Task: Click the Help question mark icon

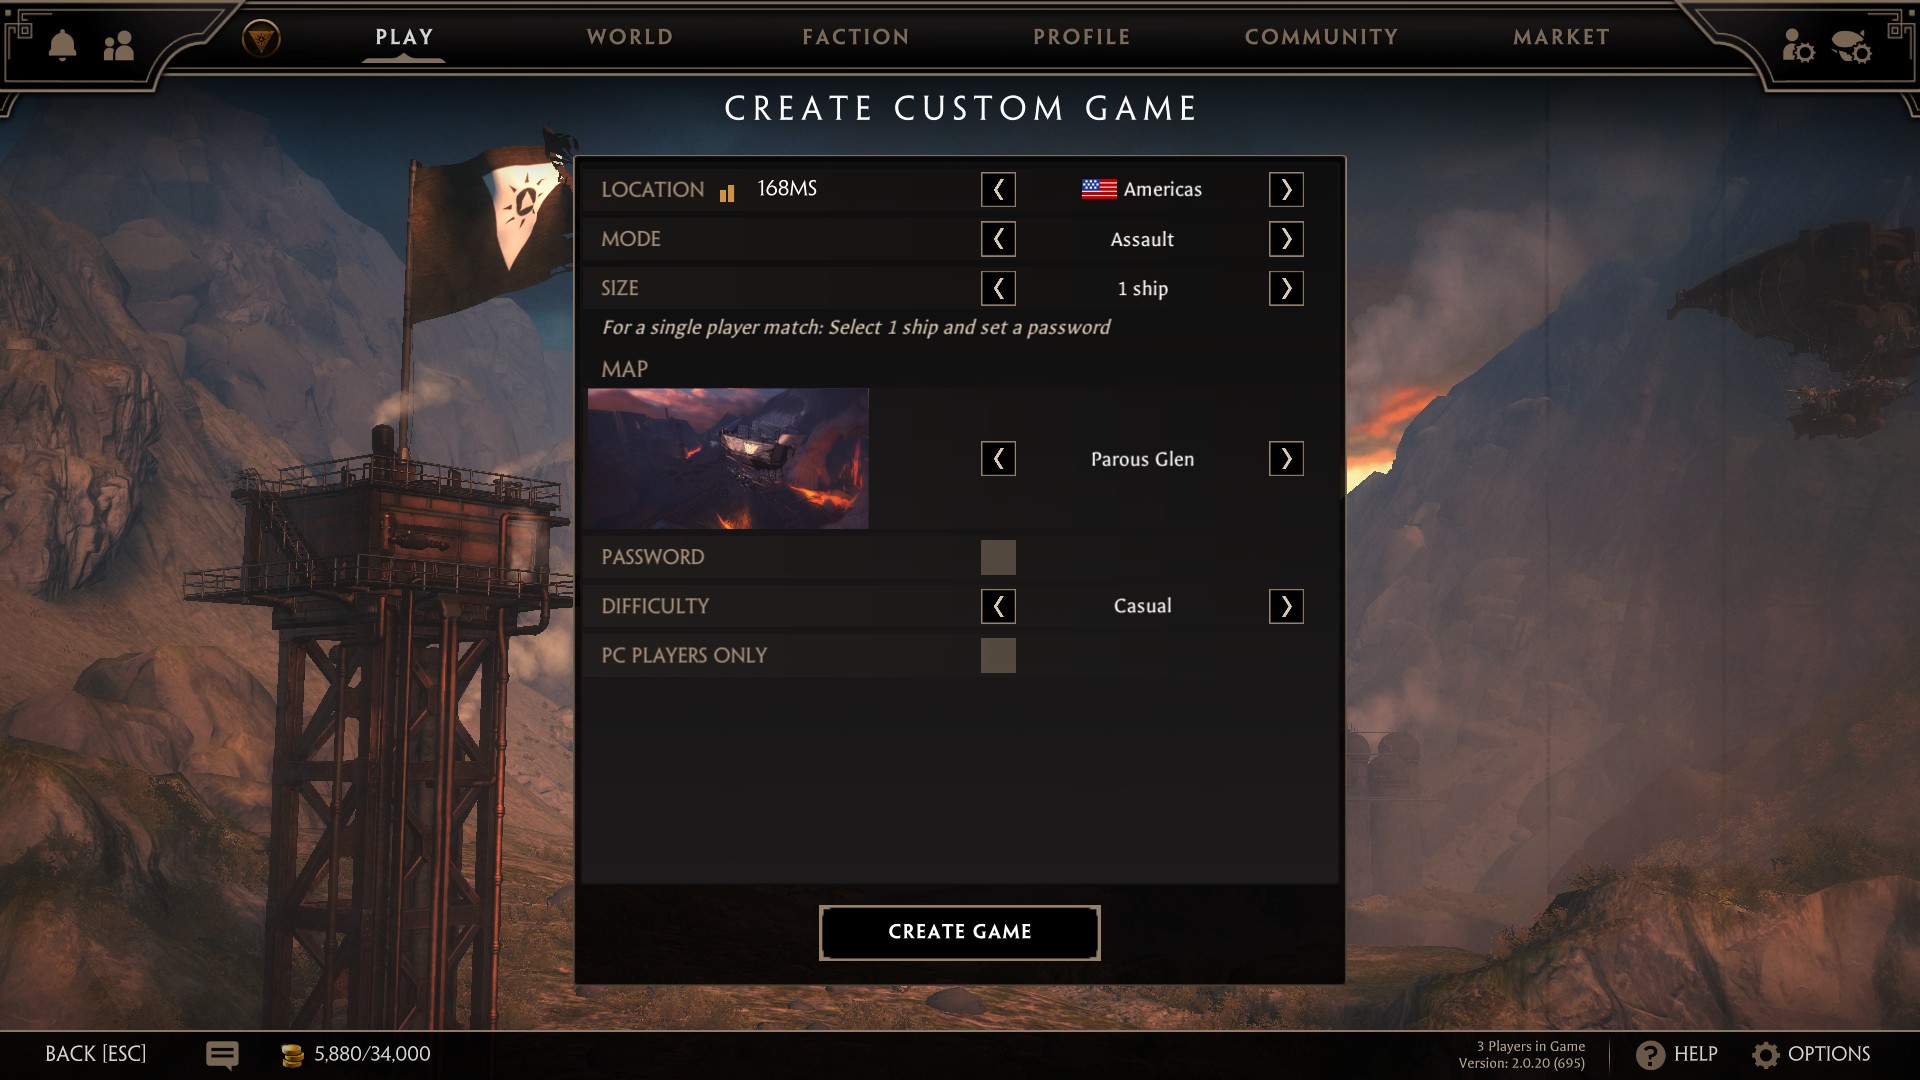Action: (x=1650, y=1055)
